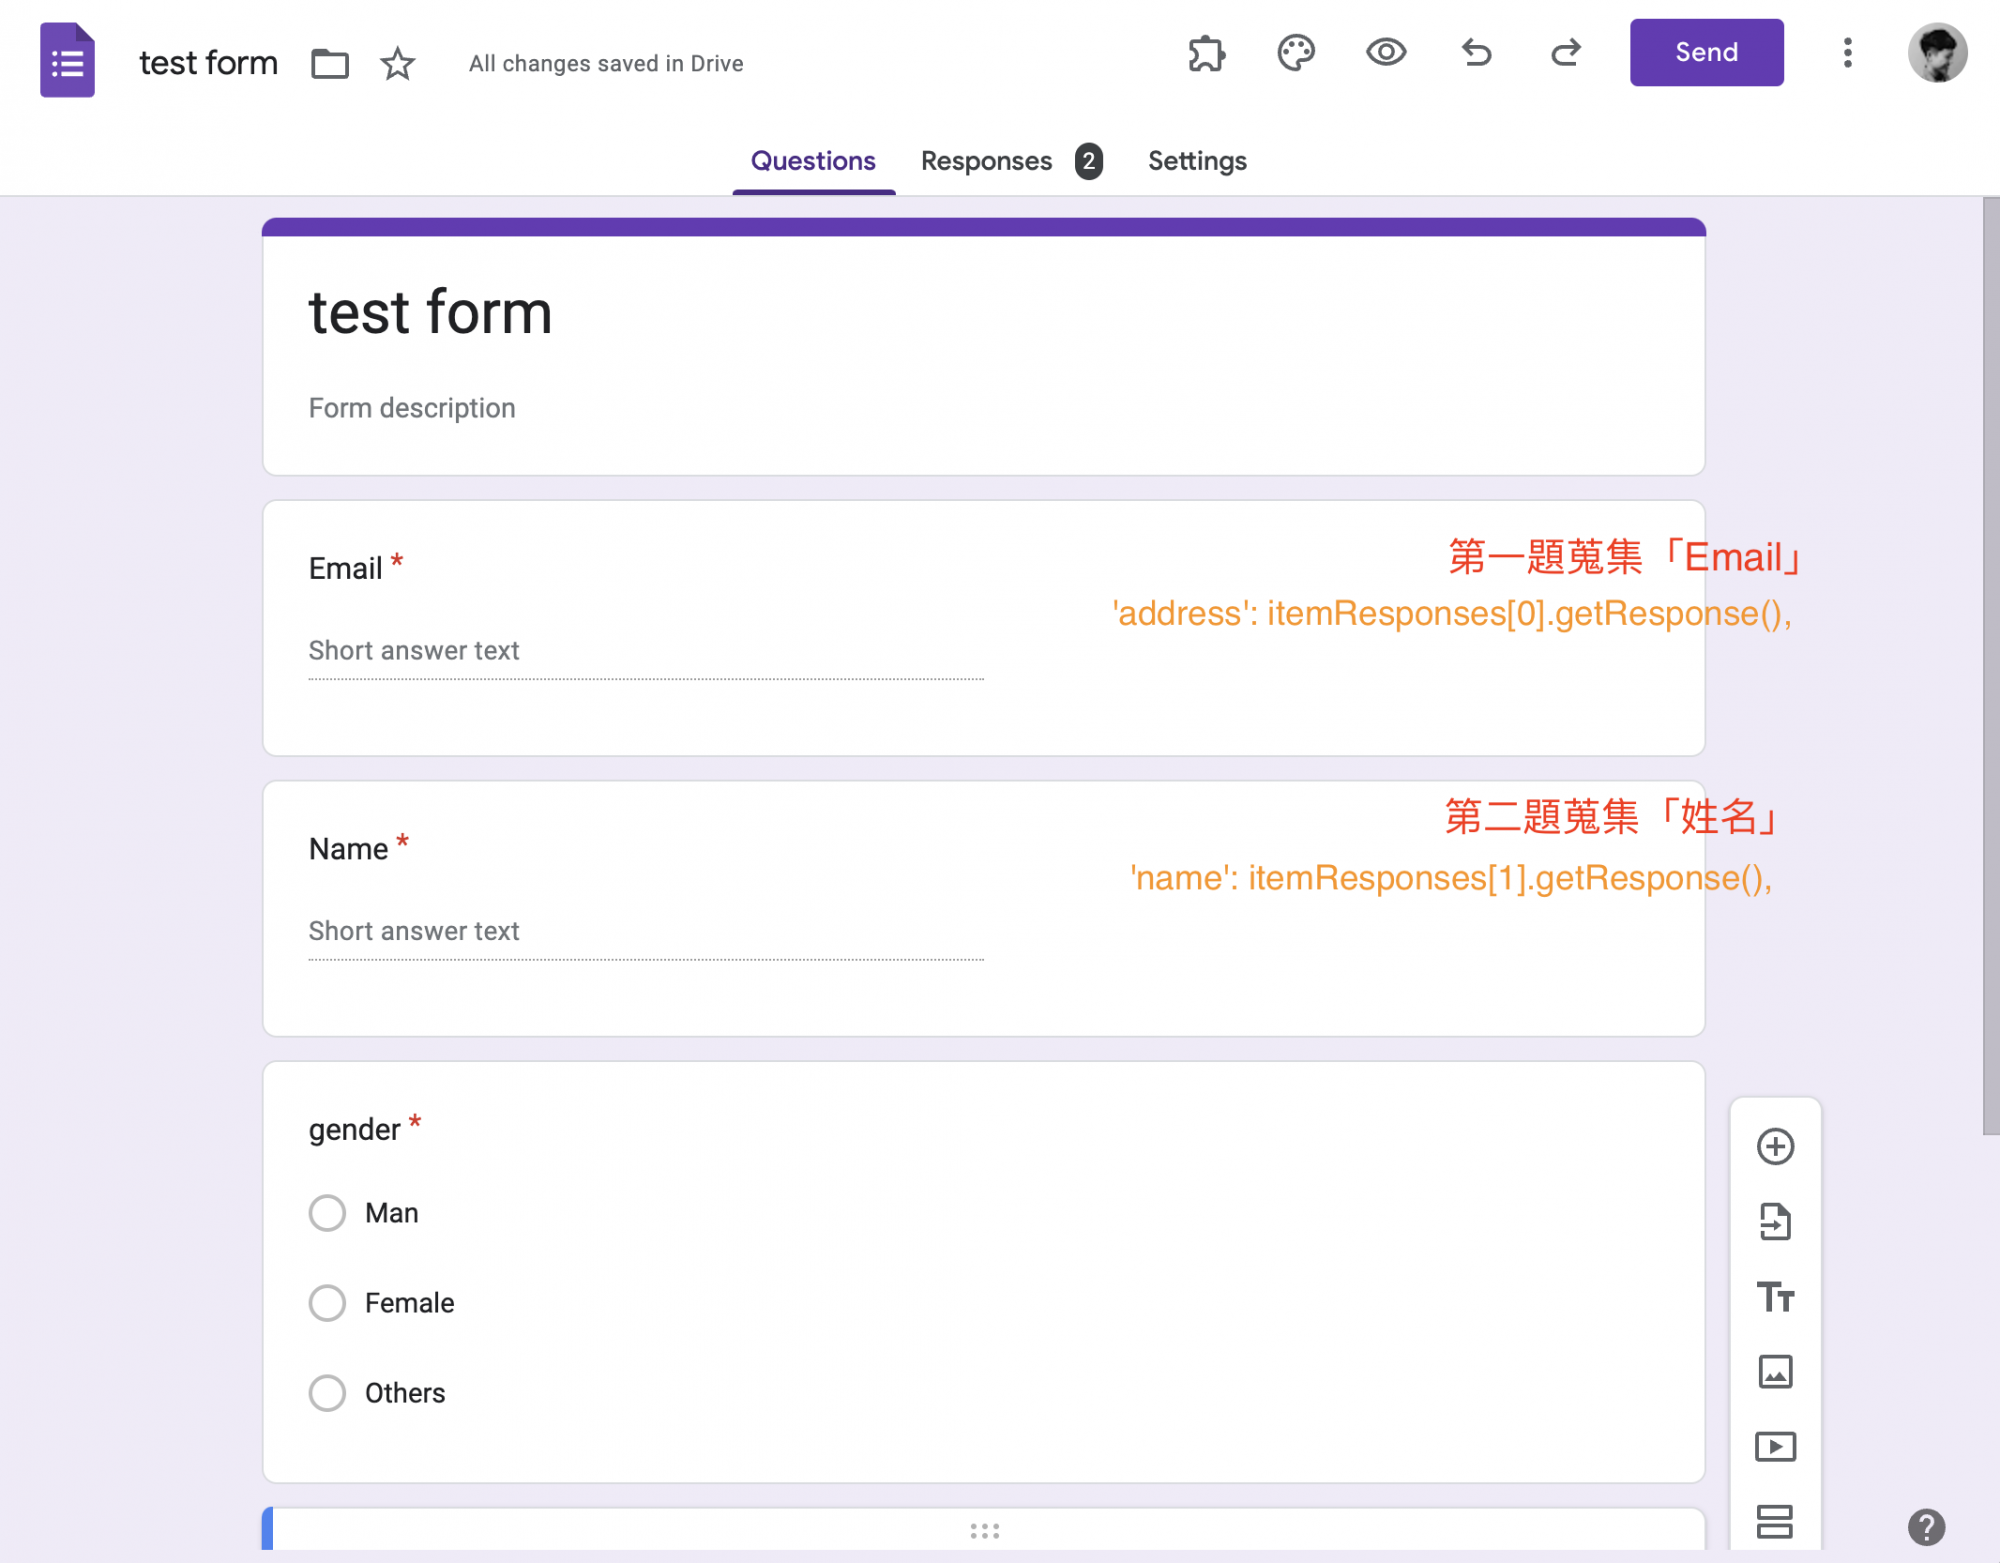The width and height of the screenshot is (2000, 1563).
Task: Click the test form document name
Action: [208, 63]
